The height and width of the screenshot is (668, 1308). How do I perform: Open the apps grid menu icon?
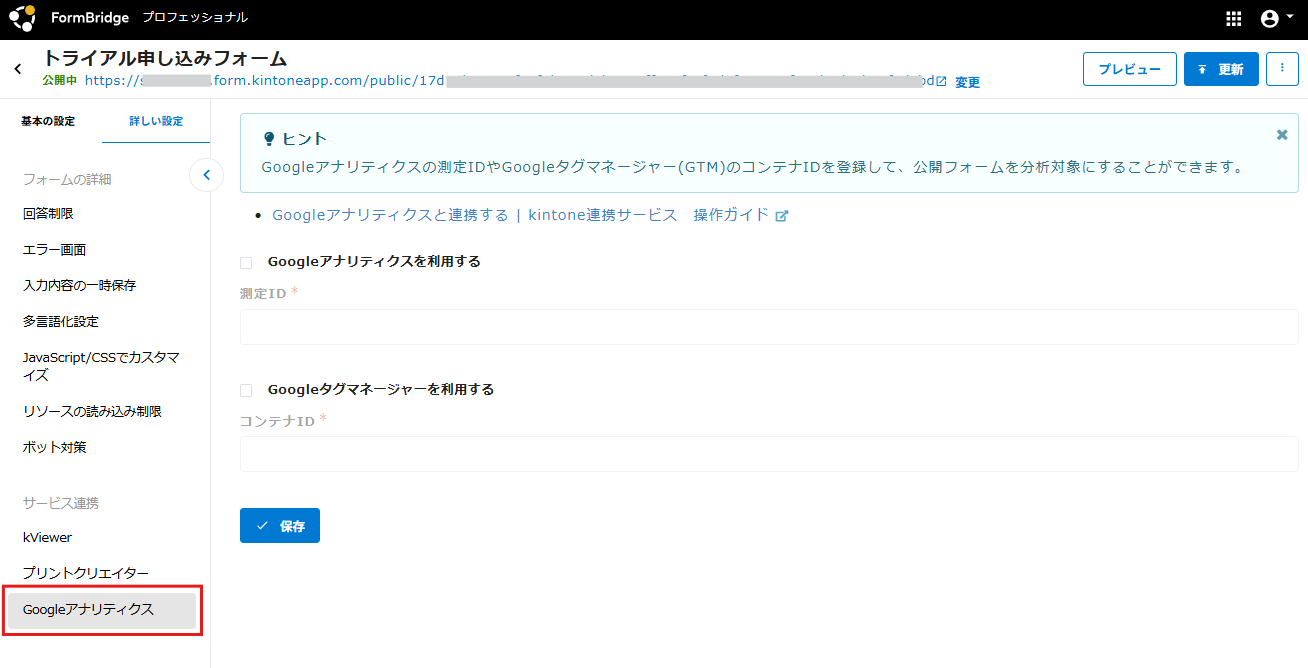1233,18
